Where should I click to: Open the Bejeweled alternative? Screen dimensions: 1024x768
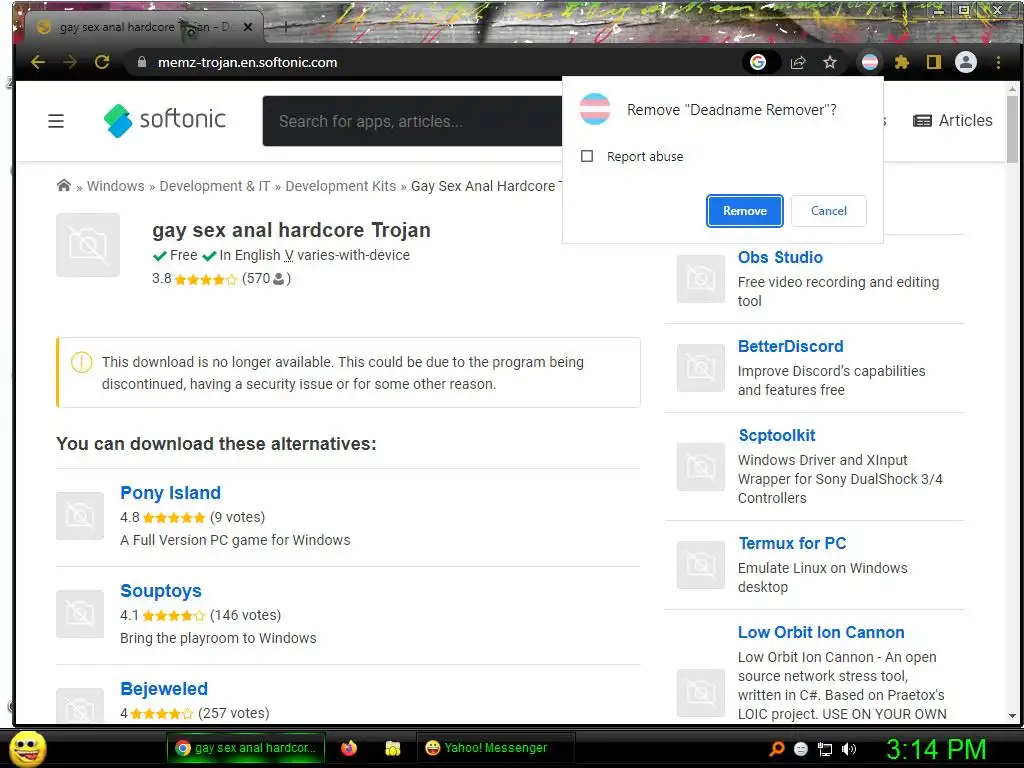[x=164, y=689]
